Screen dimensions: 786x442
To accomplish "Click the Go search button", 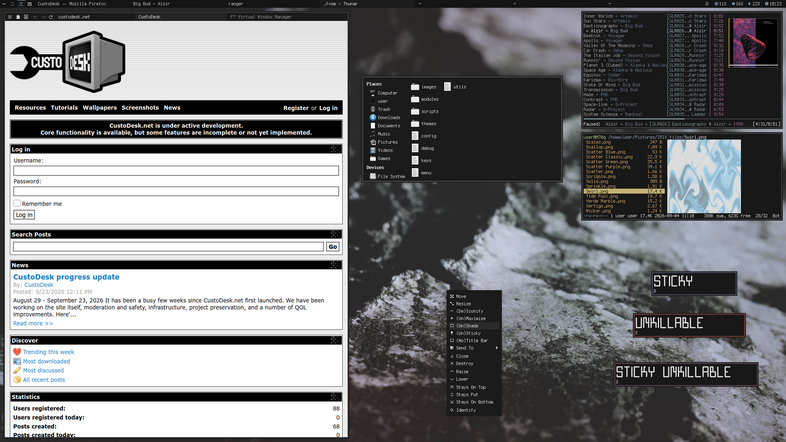I will [x=333, y=247].
